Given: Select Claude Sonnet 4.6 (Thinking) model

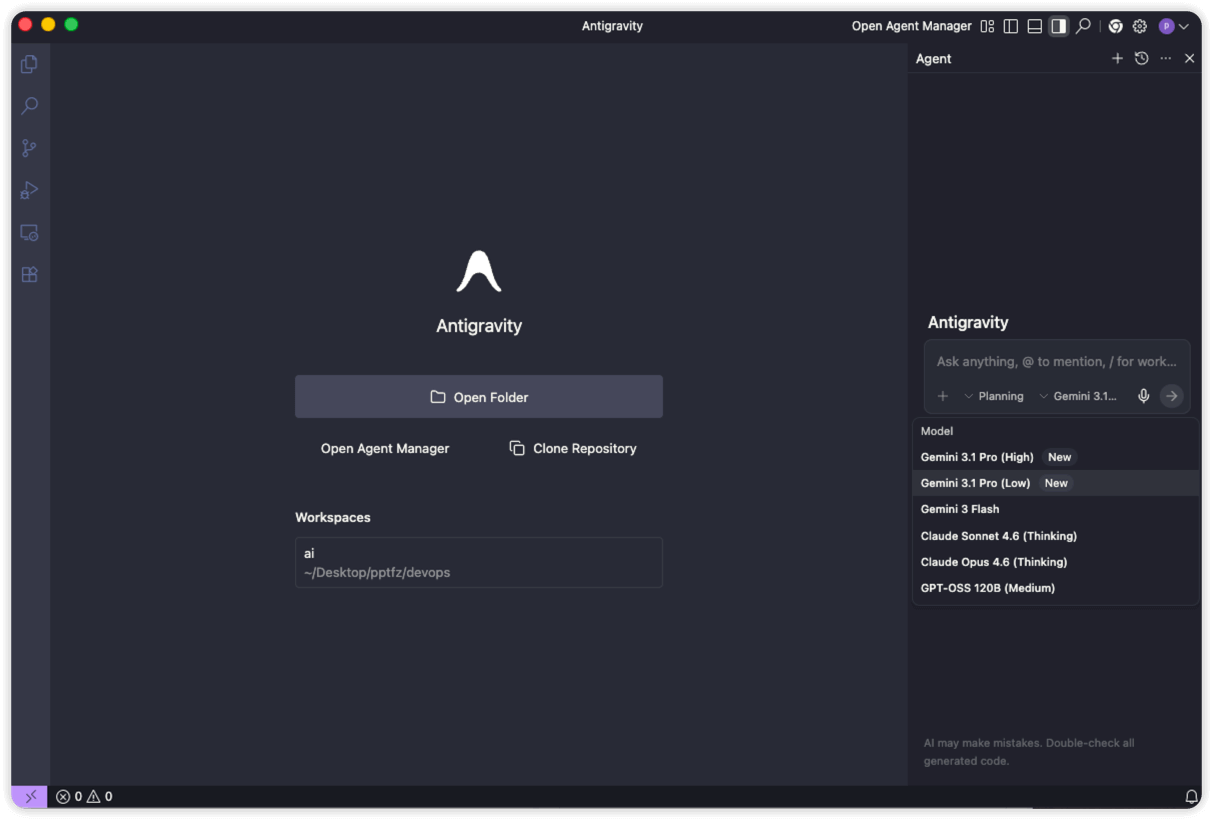Looking at the screenshot, I should 1056,536.
